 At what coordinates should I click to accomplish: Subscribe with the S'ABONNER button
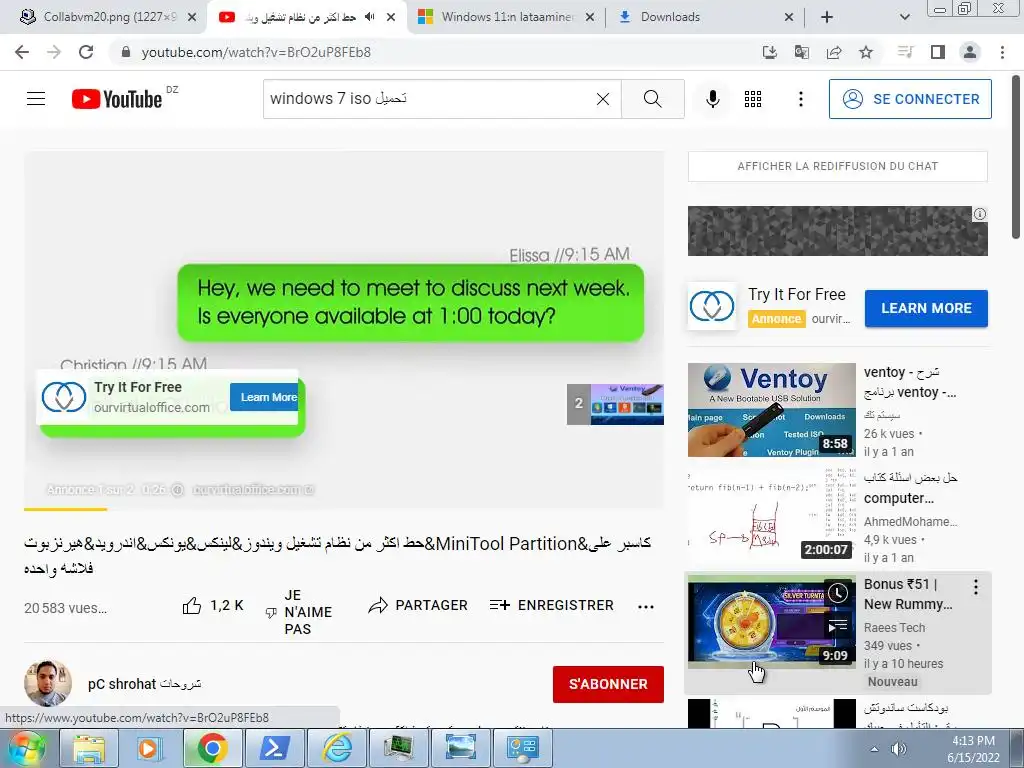pos(608,684)
